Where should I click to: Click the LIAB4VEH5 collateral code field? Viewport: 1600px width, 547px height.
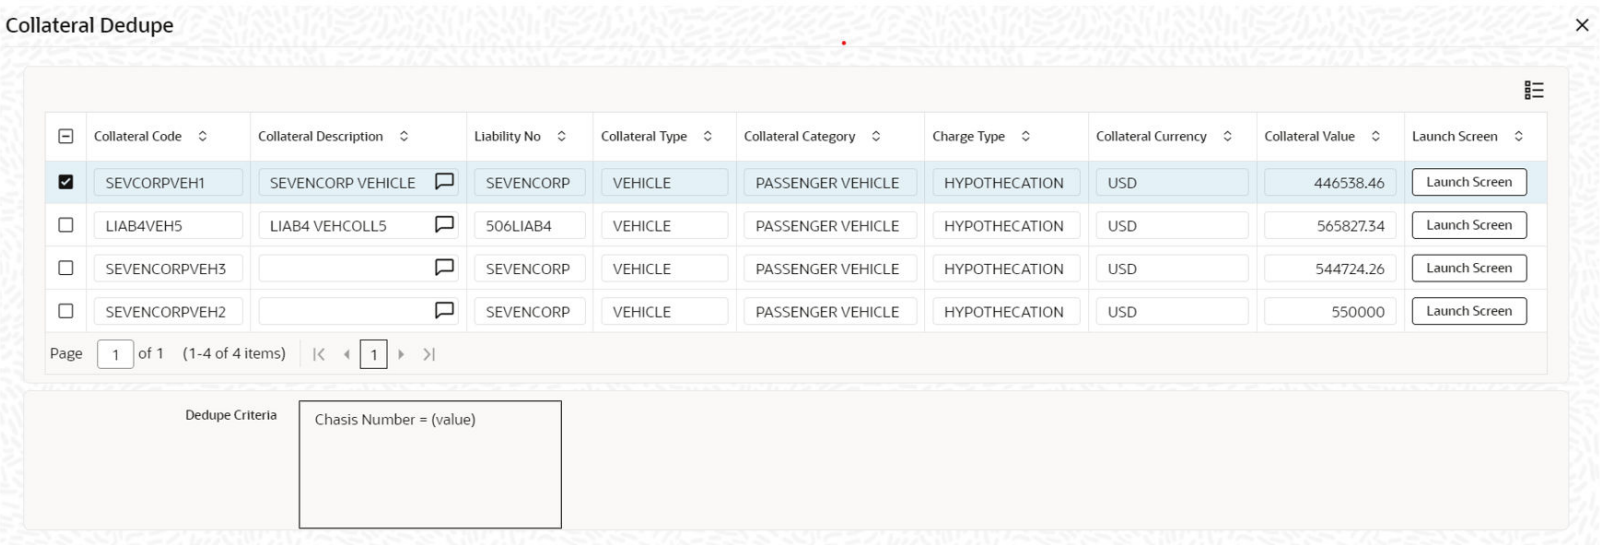click(x=168, y=225)
